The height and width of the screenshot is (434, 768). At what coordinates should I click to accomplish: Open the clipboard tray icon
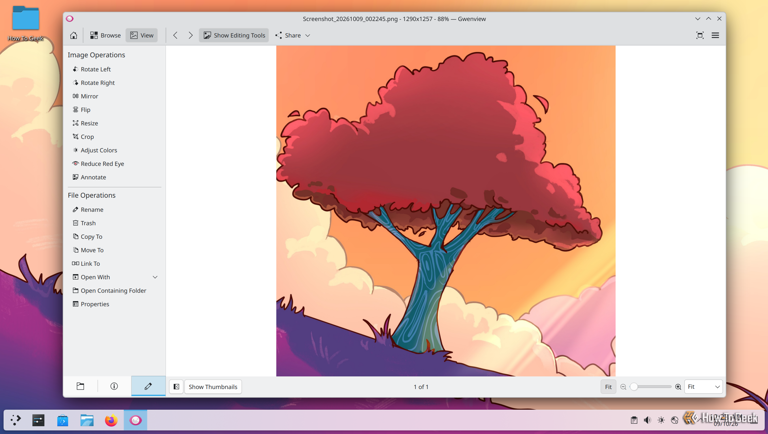pyautogui.click(x=634, y=420)
